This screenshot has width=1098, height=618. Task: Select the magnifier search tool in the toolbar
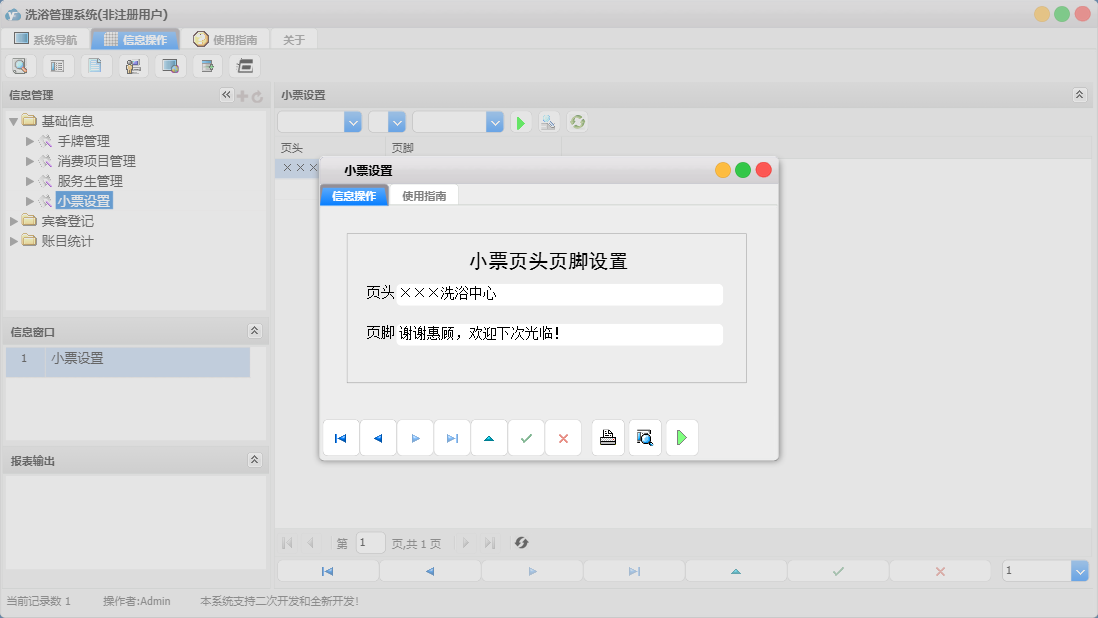tap(20, 65)
